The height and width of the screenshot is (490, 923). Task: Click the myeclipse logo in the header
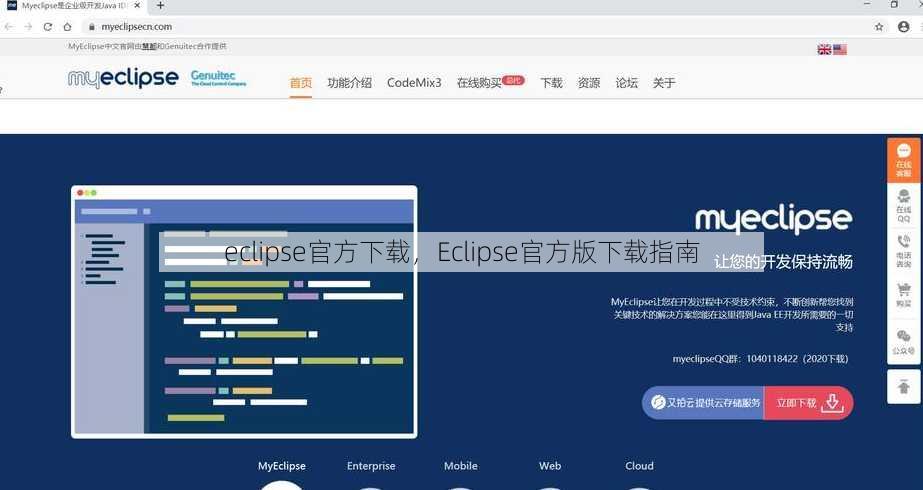tap(123, 78)
